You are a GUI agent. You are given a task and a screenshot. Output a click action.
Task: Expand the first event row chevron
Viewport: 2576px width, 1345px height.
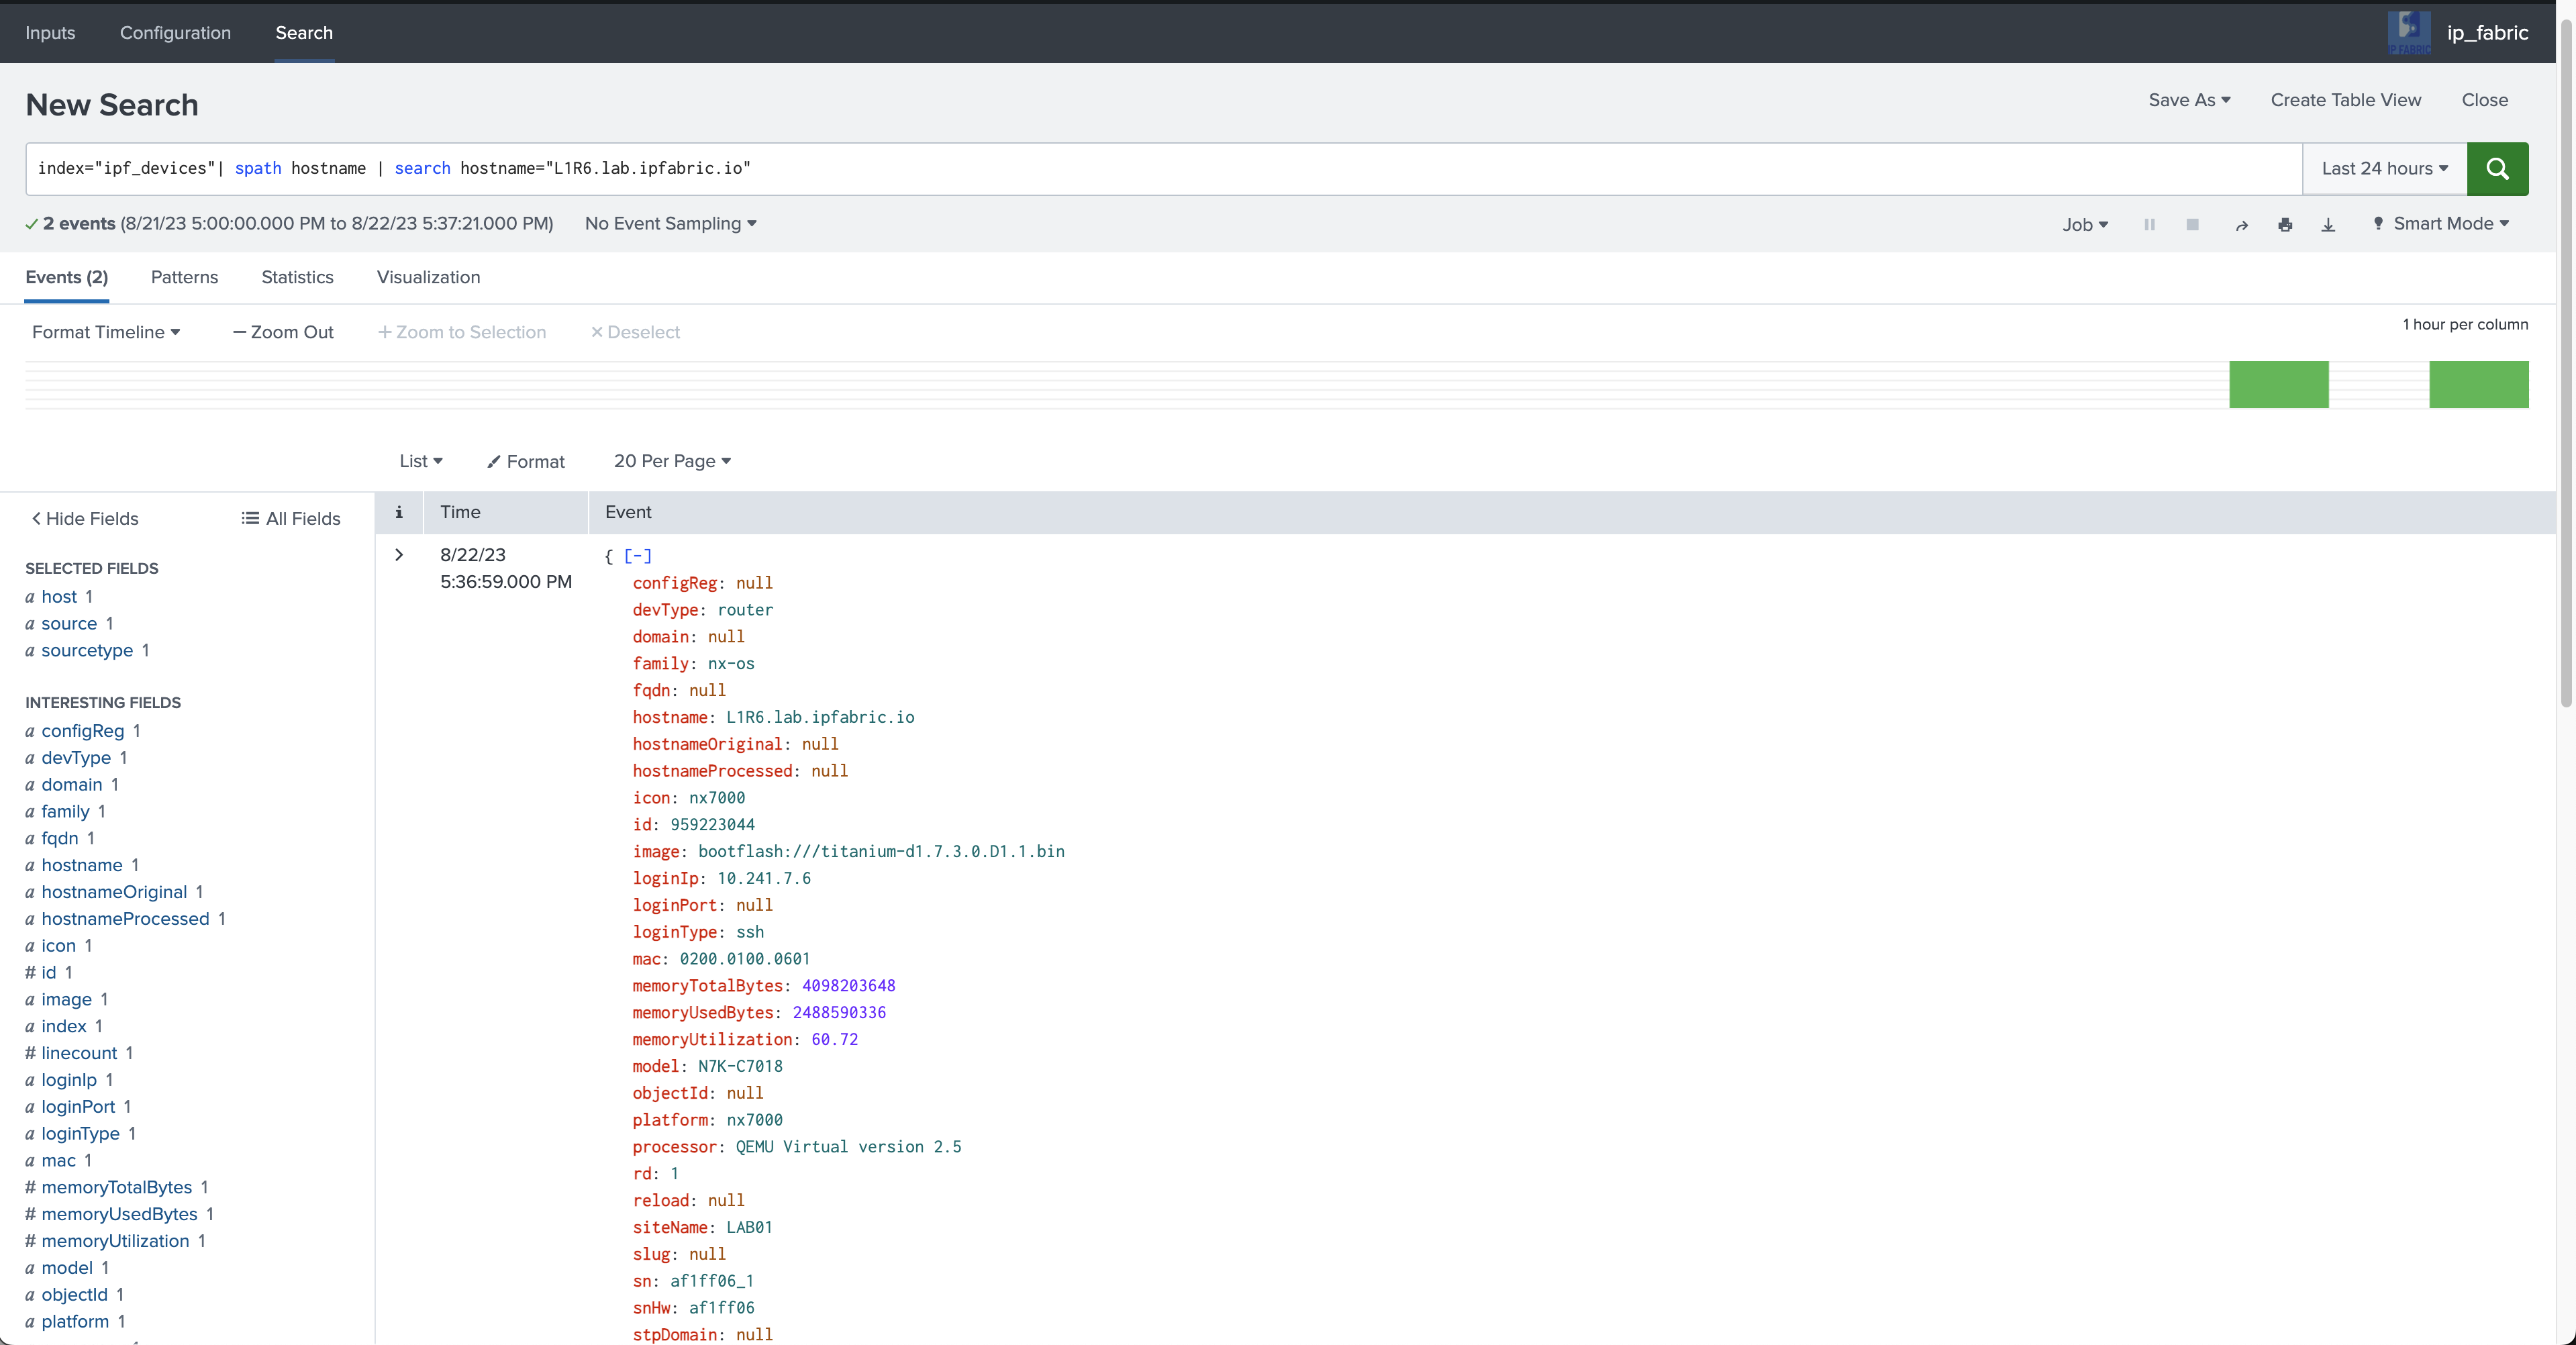pyautogui.click(x=399, y=554)
